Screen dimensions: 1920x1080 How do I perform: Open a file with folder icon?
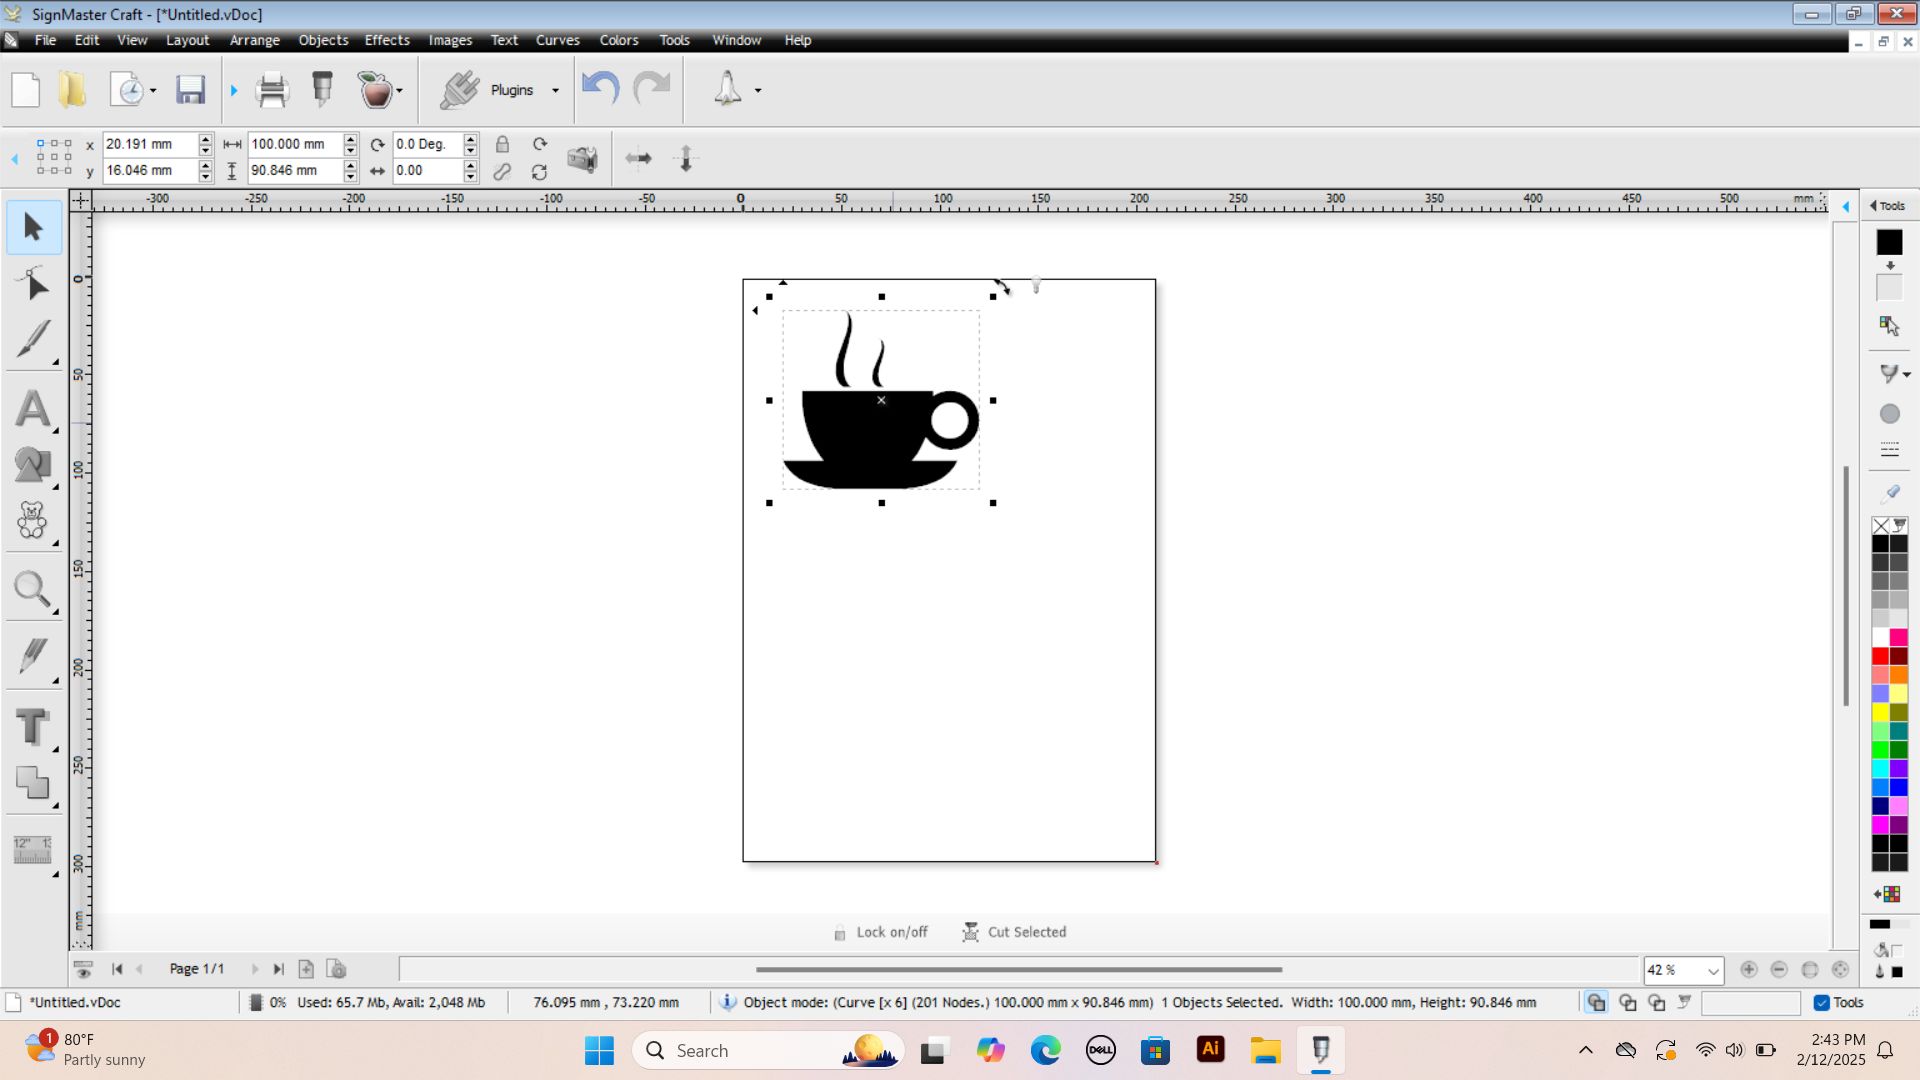click(72, 90)
